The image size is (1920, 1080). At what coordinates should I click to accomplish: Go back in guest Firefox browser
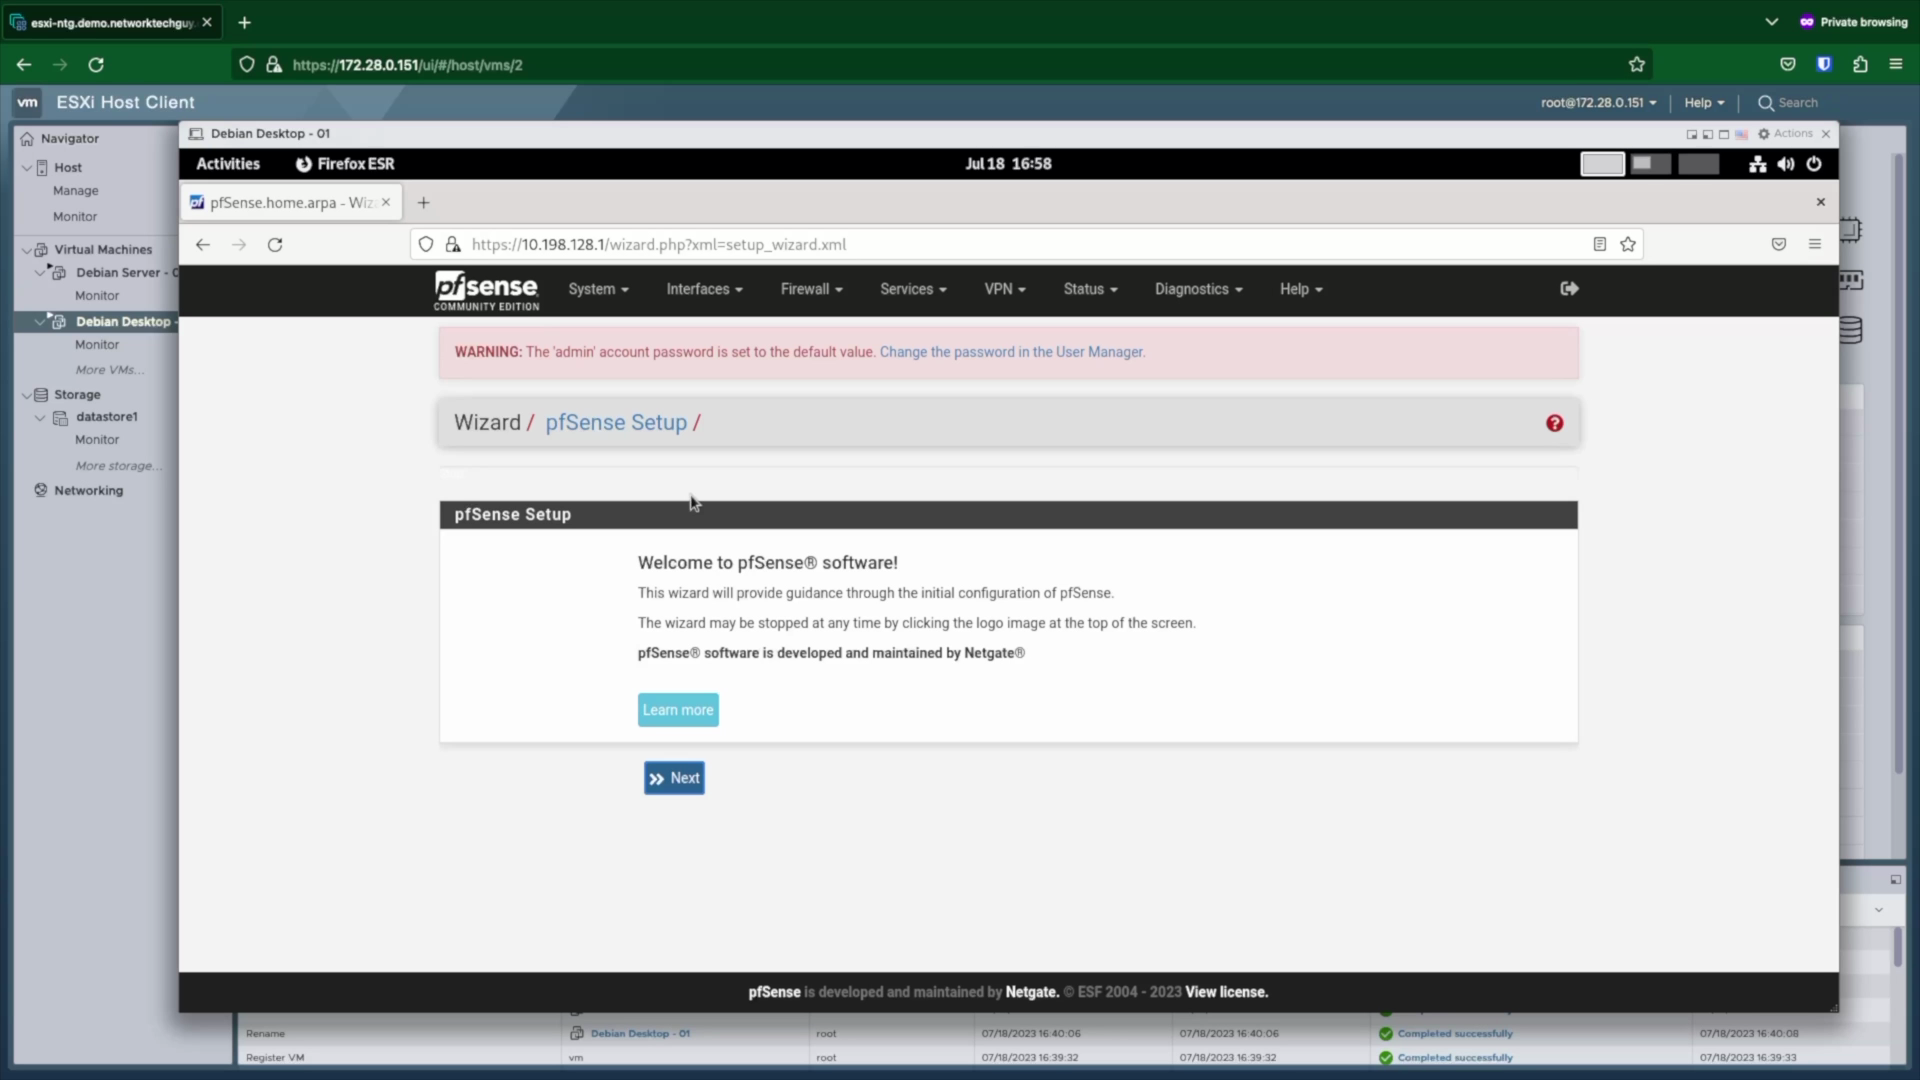[x=203, y=244]
